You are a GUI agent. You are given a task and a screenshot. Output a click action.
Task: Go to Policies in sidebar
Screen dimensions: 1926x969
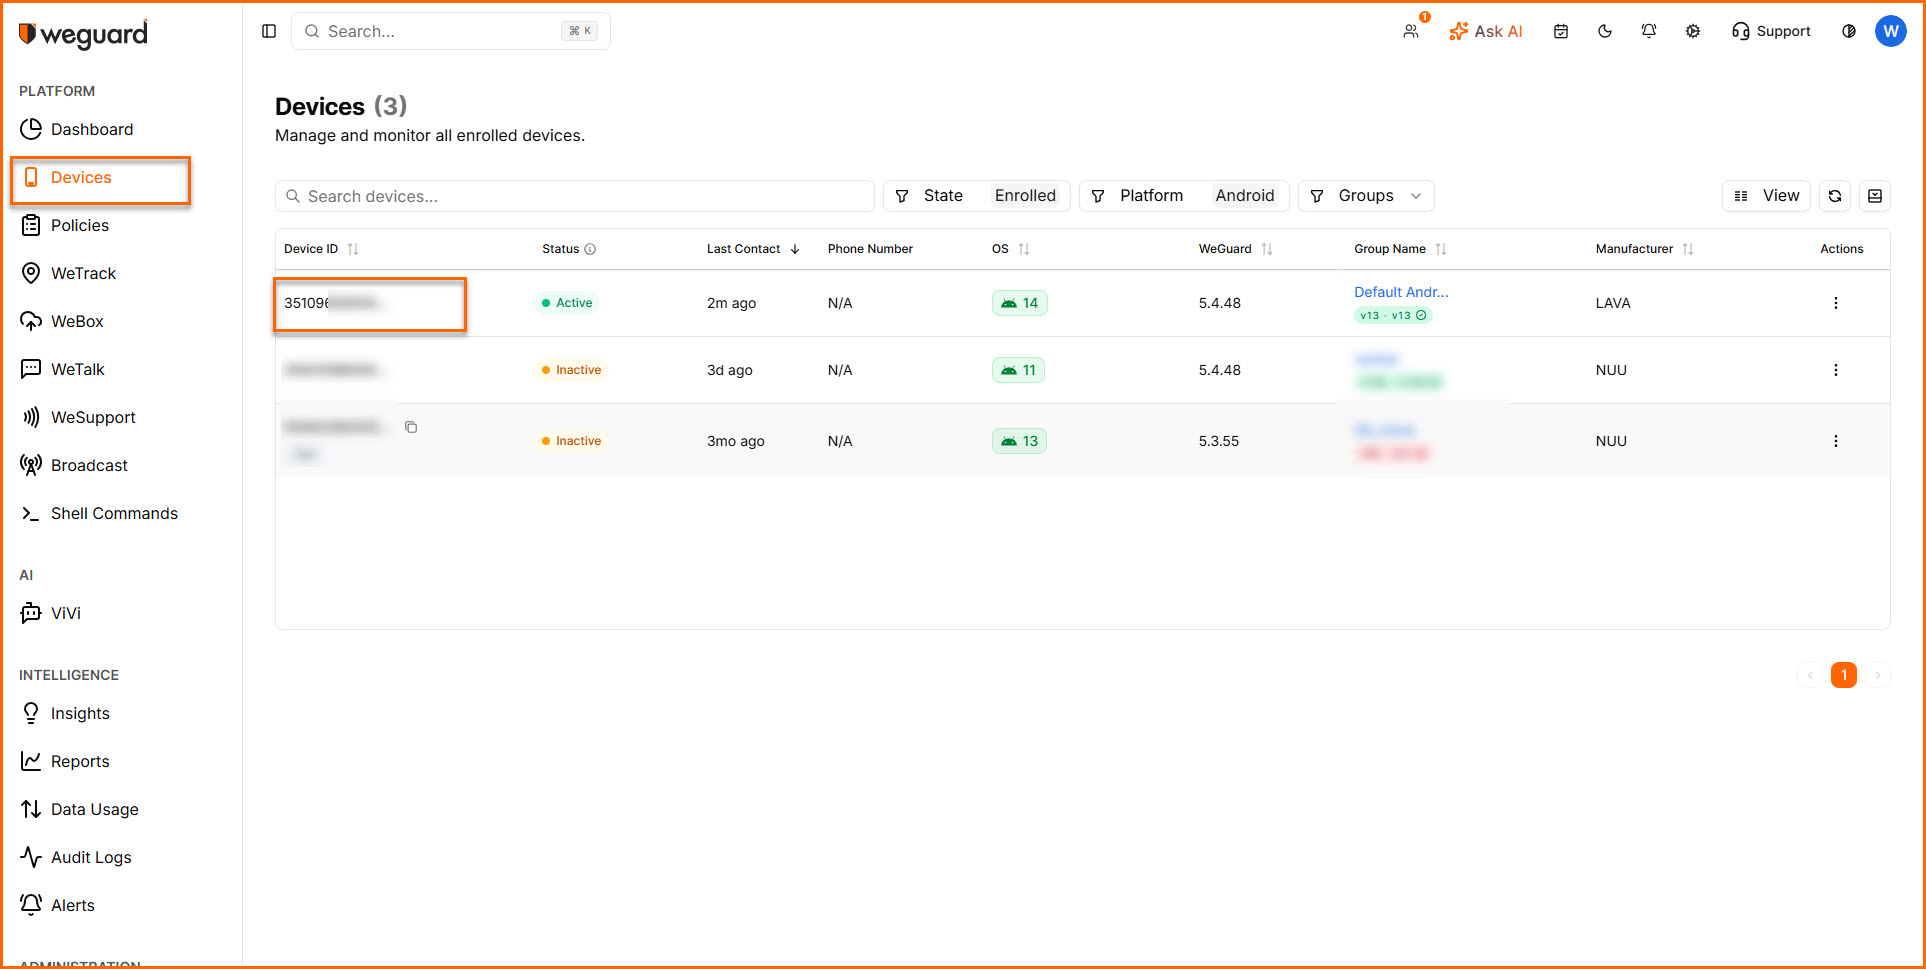pyautogui.click(x=80, y=225)
